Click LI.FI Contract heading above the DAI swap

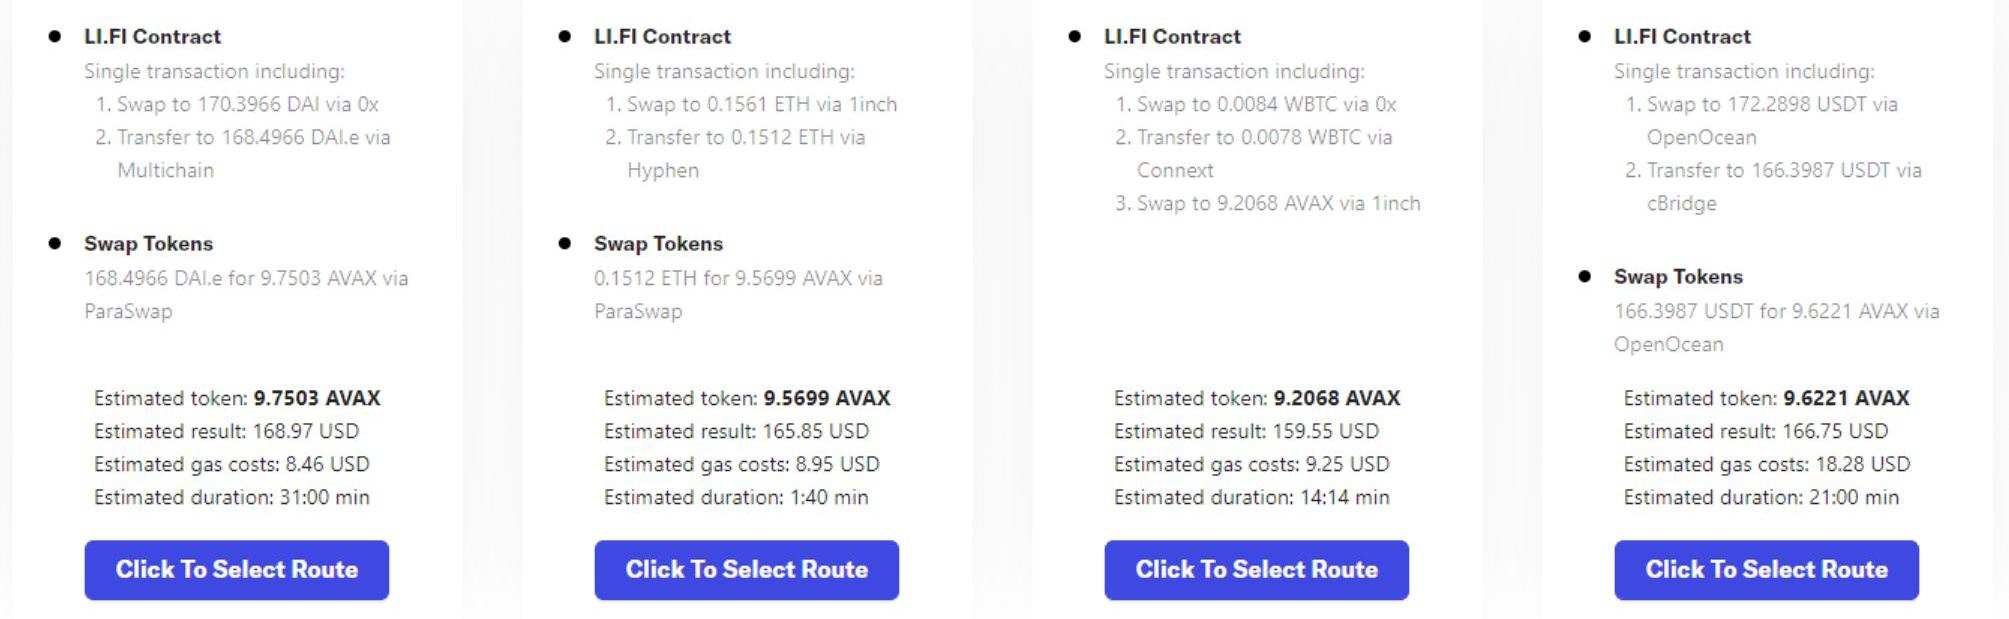(x=152, y=37)
